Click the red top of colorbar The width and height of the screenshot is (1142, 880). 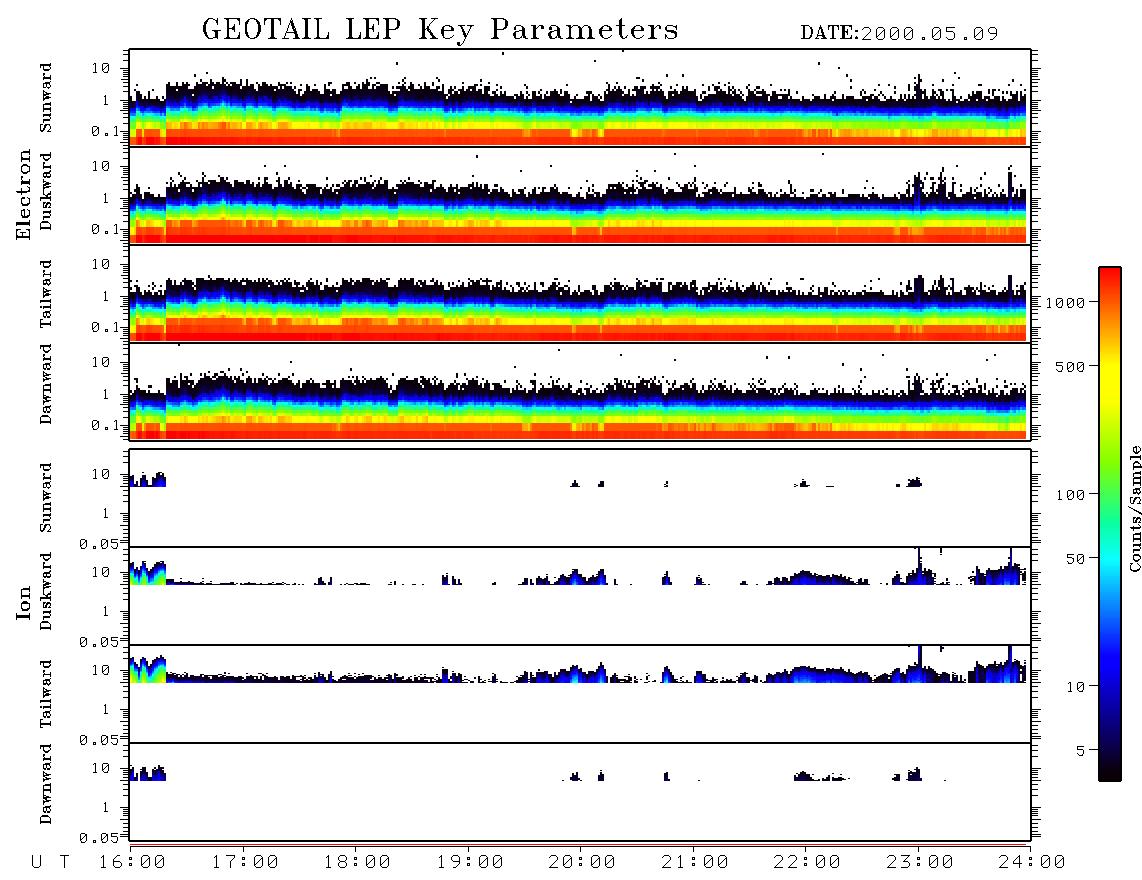pyautogui.click(x=1109, y=277)
